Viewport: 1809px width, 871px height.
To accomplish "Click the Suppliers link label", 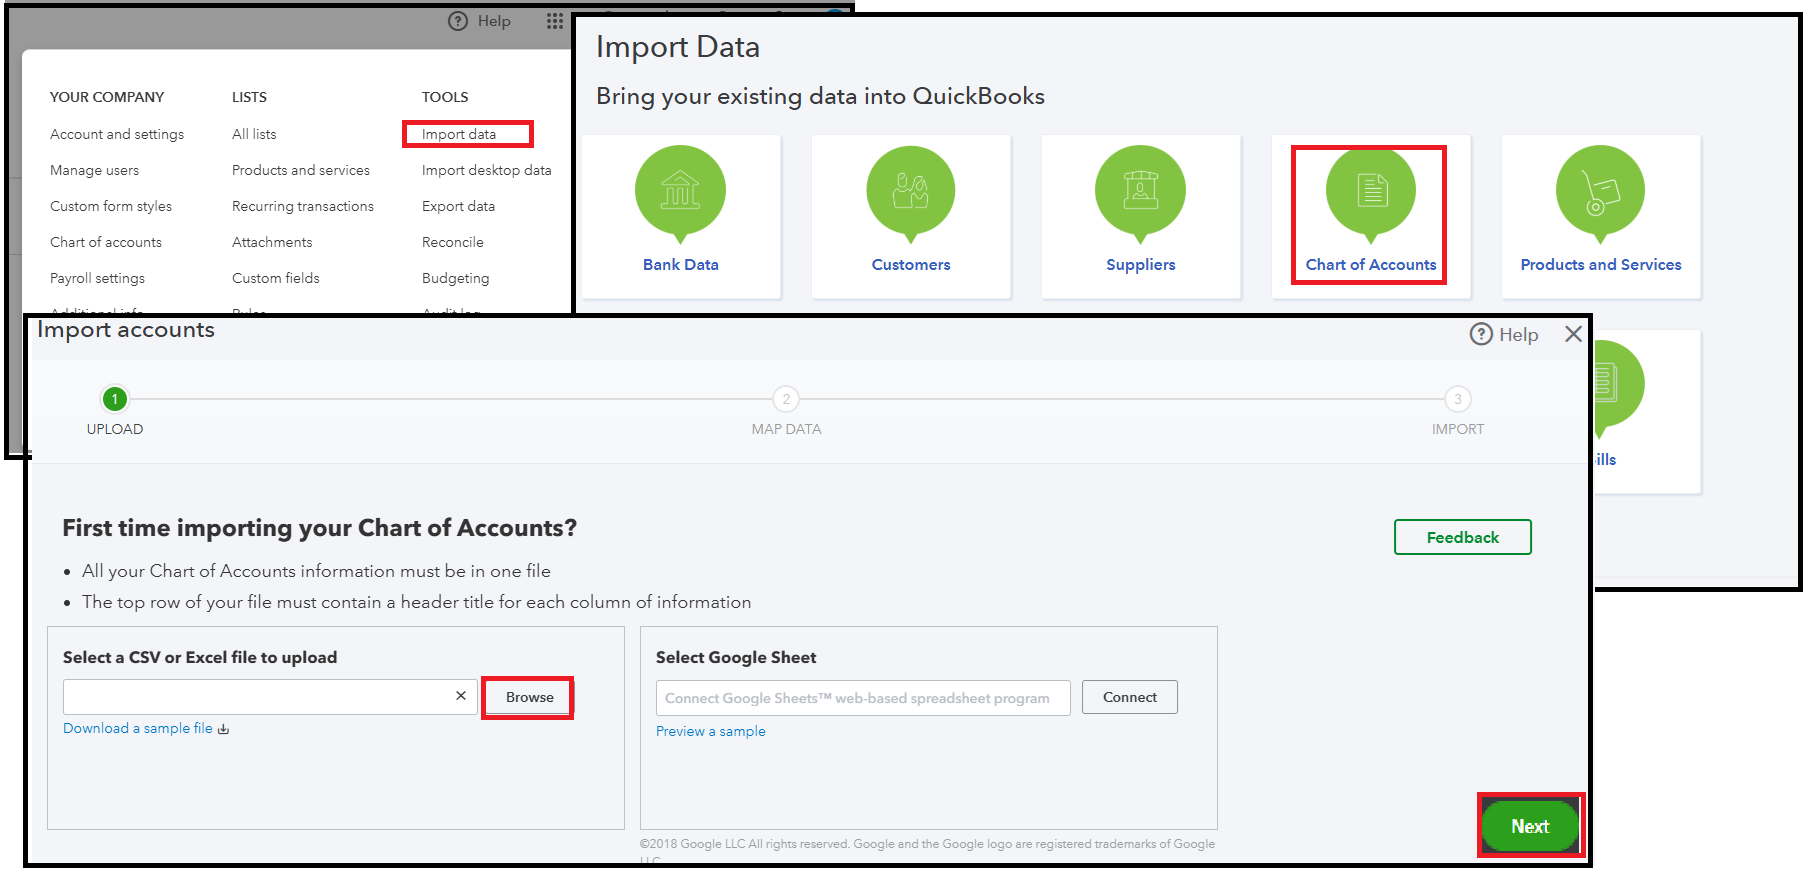I will (x=1141, y=264).
